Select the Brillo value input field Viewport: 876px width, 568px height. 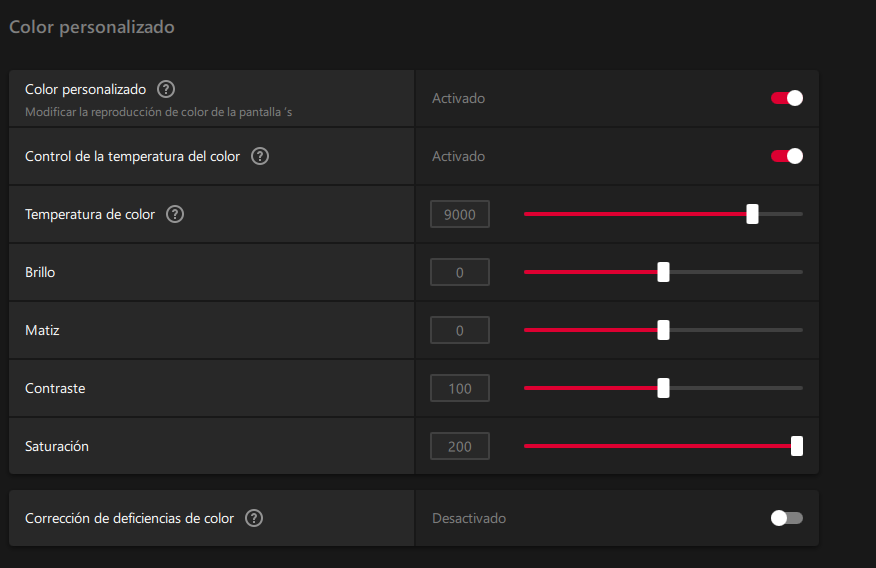coord(460,272)
